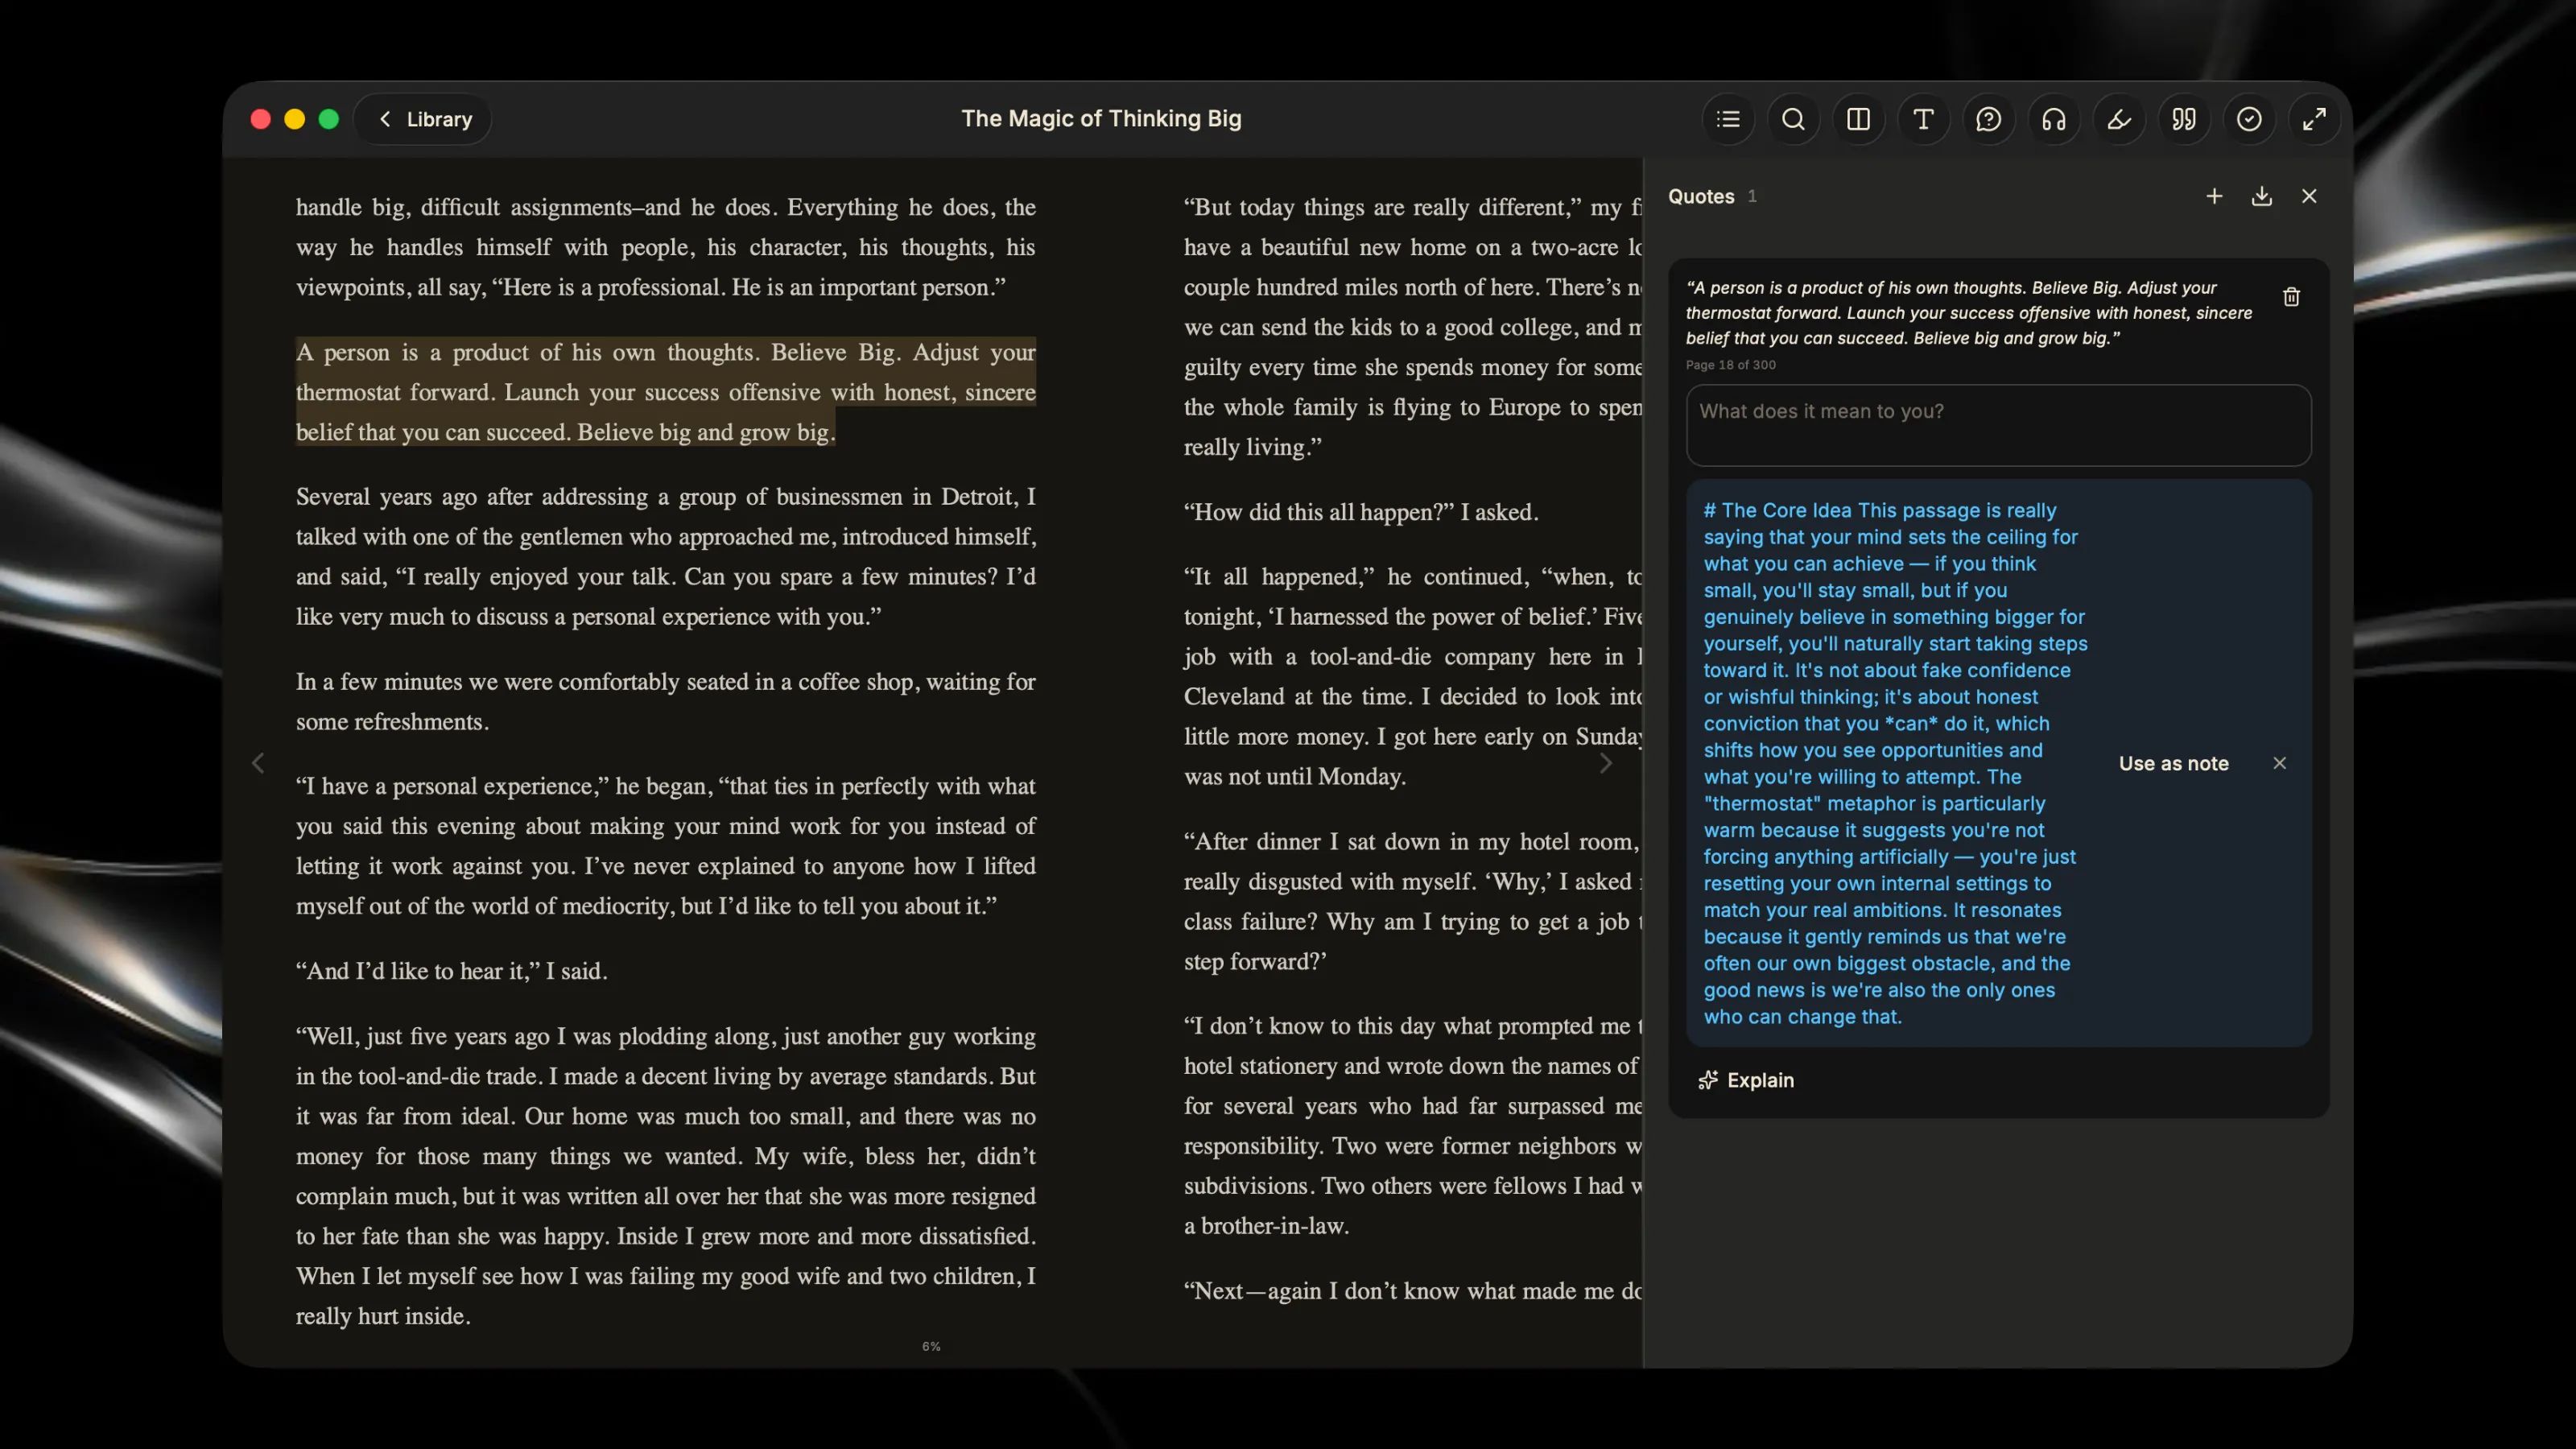
Task: Open the highlighter tool
Action: [2119, 119]
